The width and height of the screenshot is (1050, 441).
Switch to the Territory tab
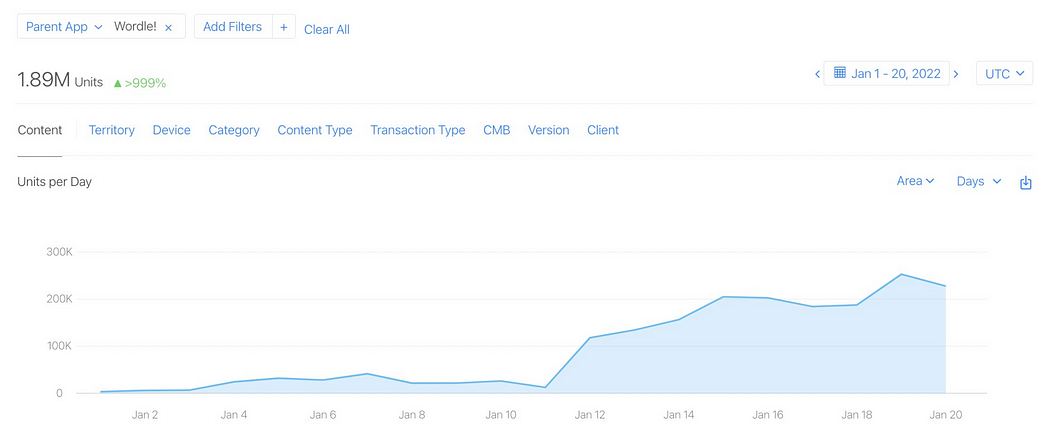[111, 130]
